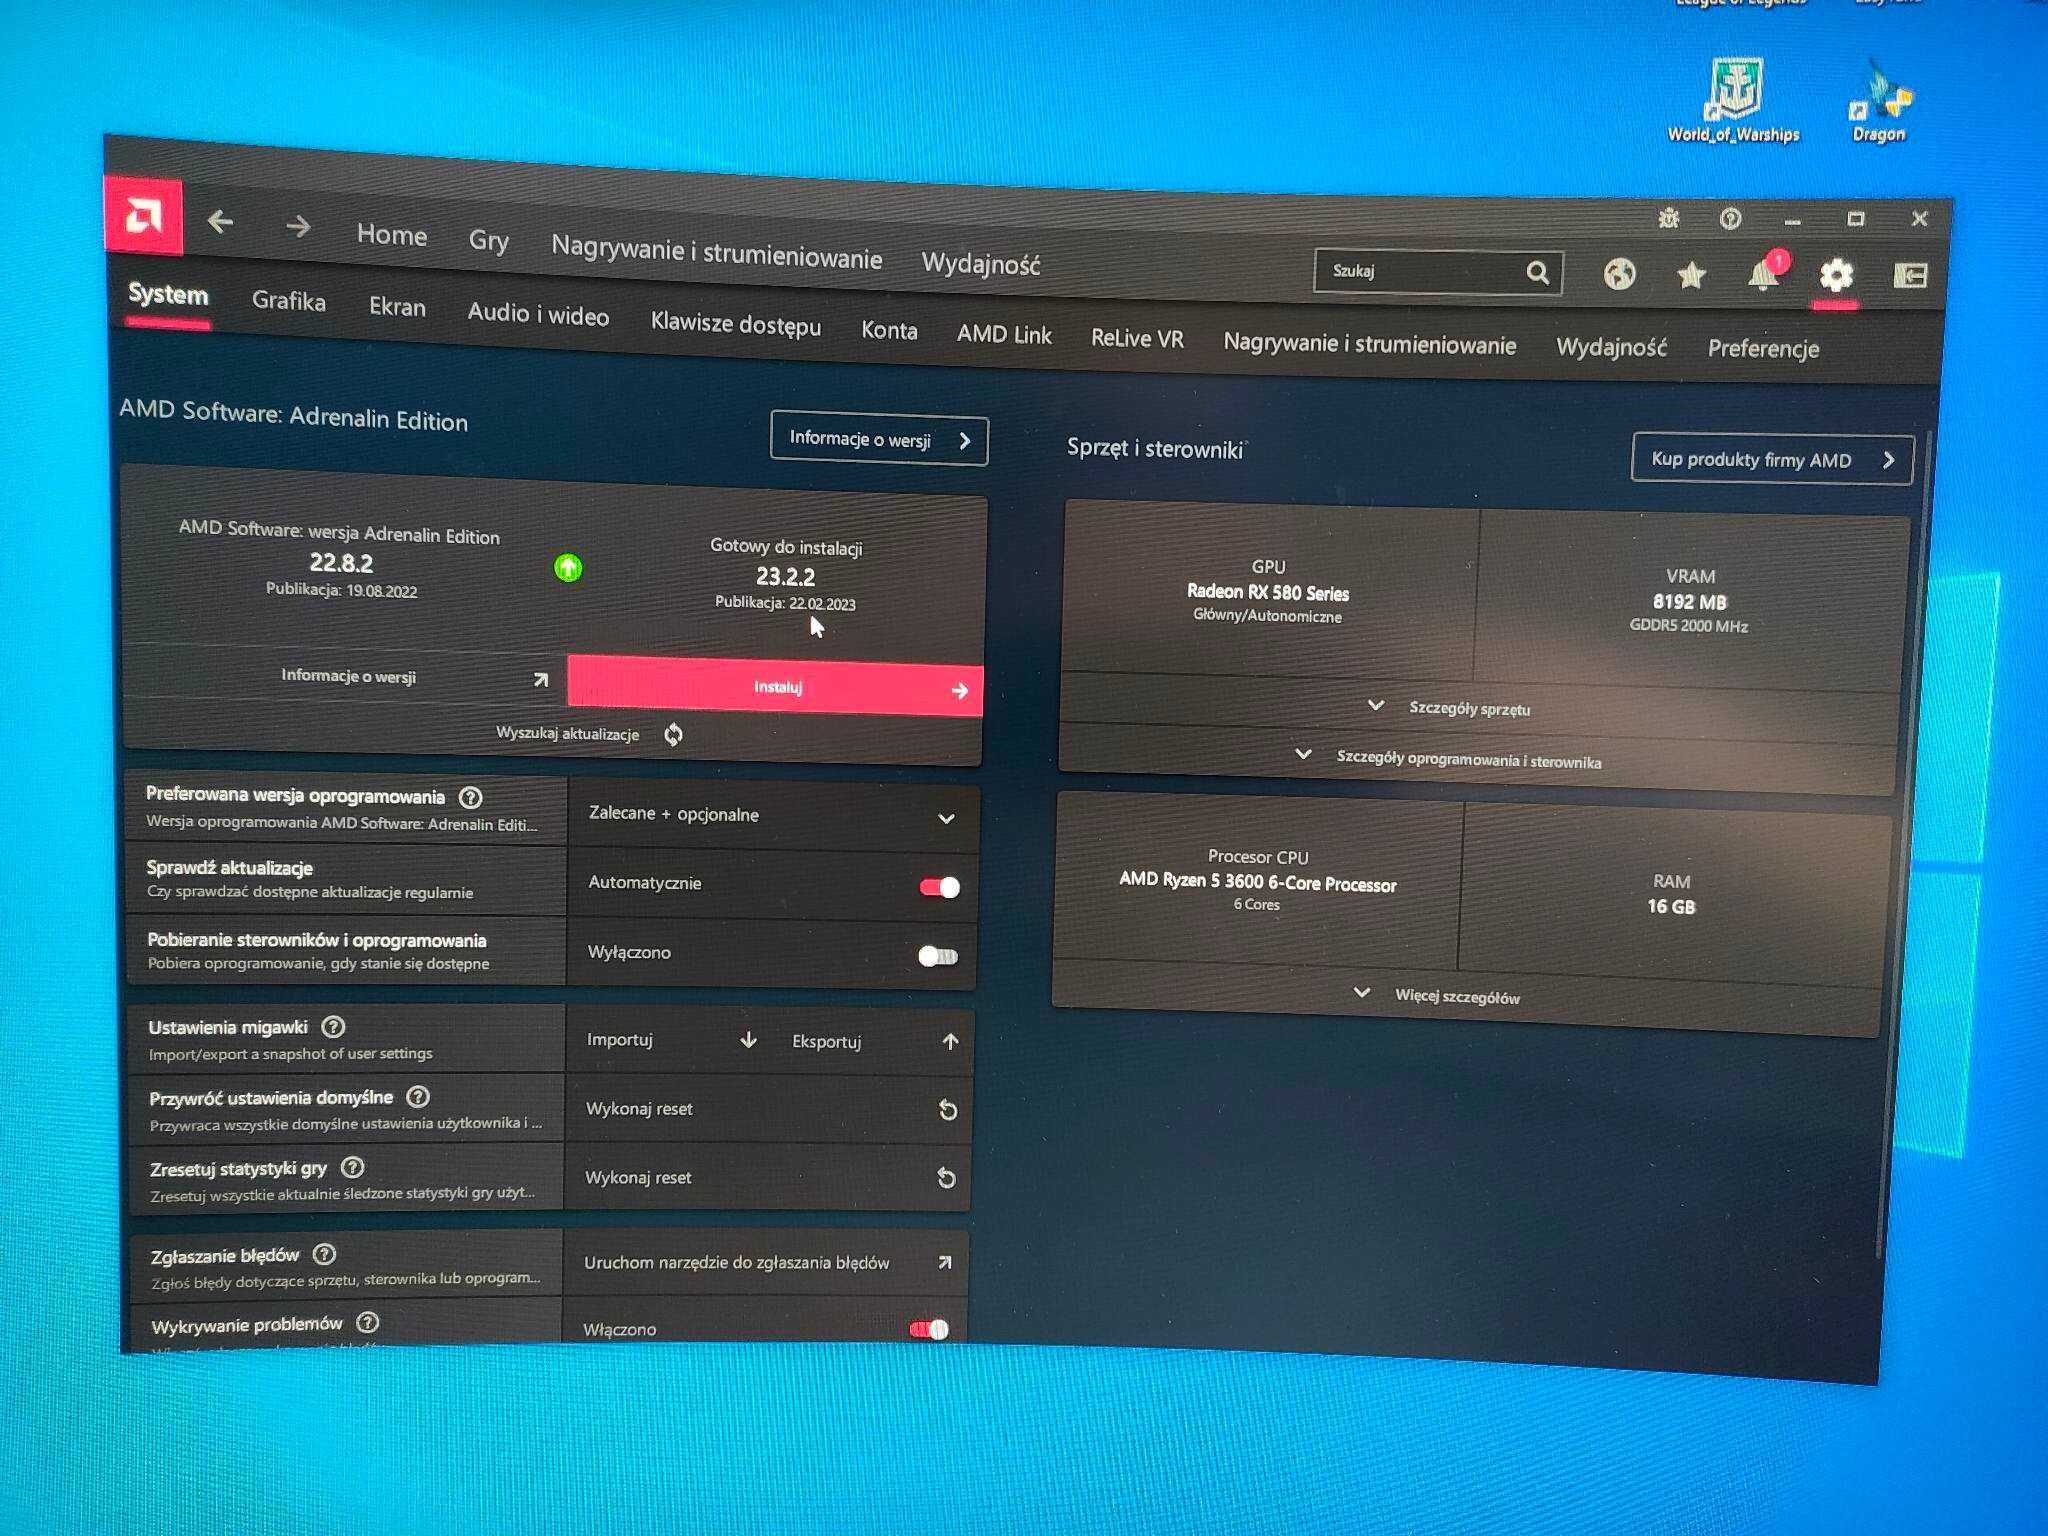
Task: Open Dragon desktop shortcut
Action: pyautogui.click(x=1879, y=103)
